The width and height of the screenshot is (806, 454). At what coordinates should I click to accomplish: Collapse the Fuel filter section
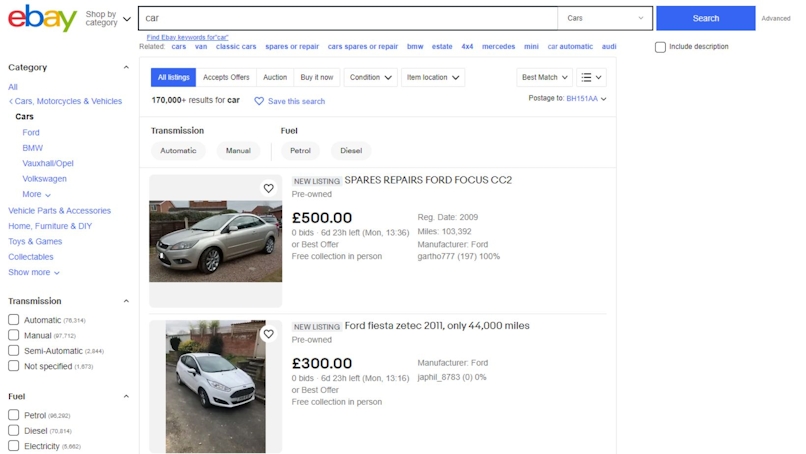126,396
